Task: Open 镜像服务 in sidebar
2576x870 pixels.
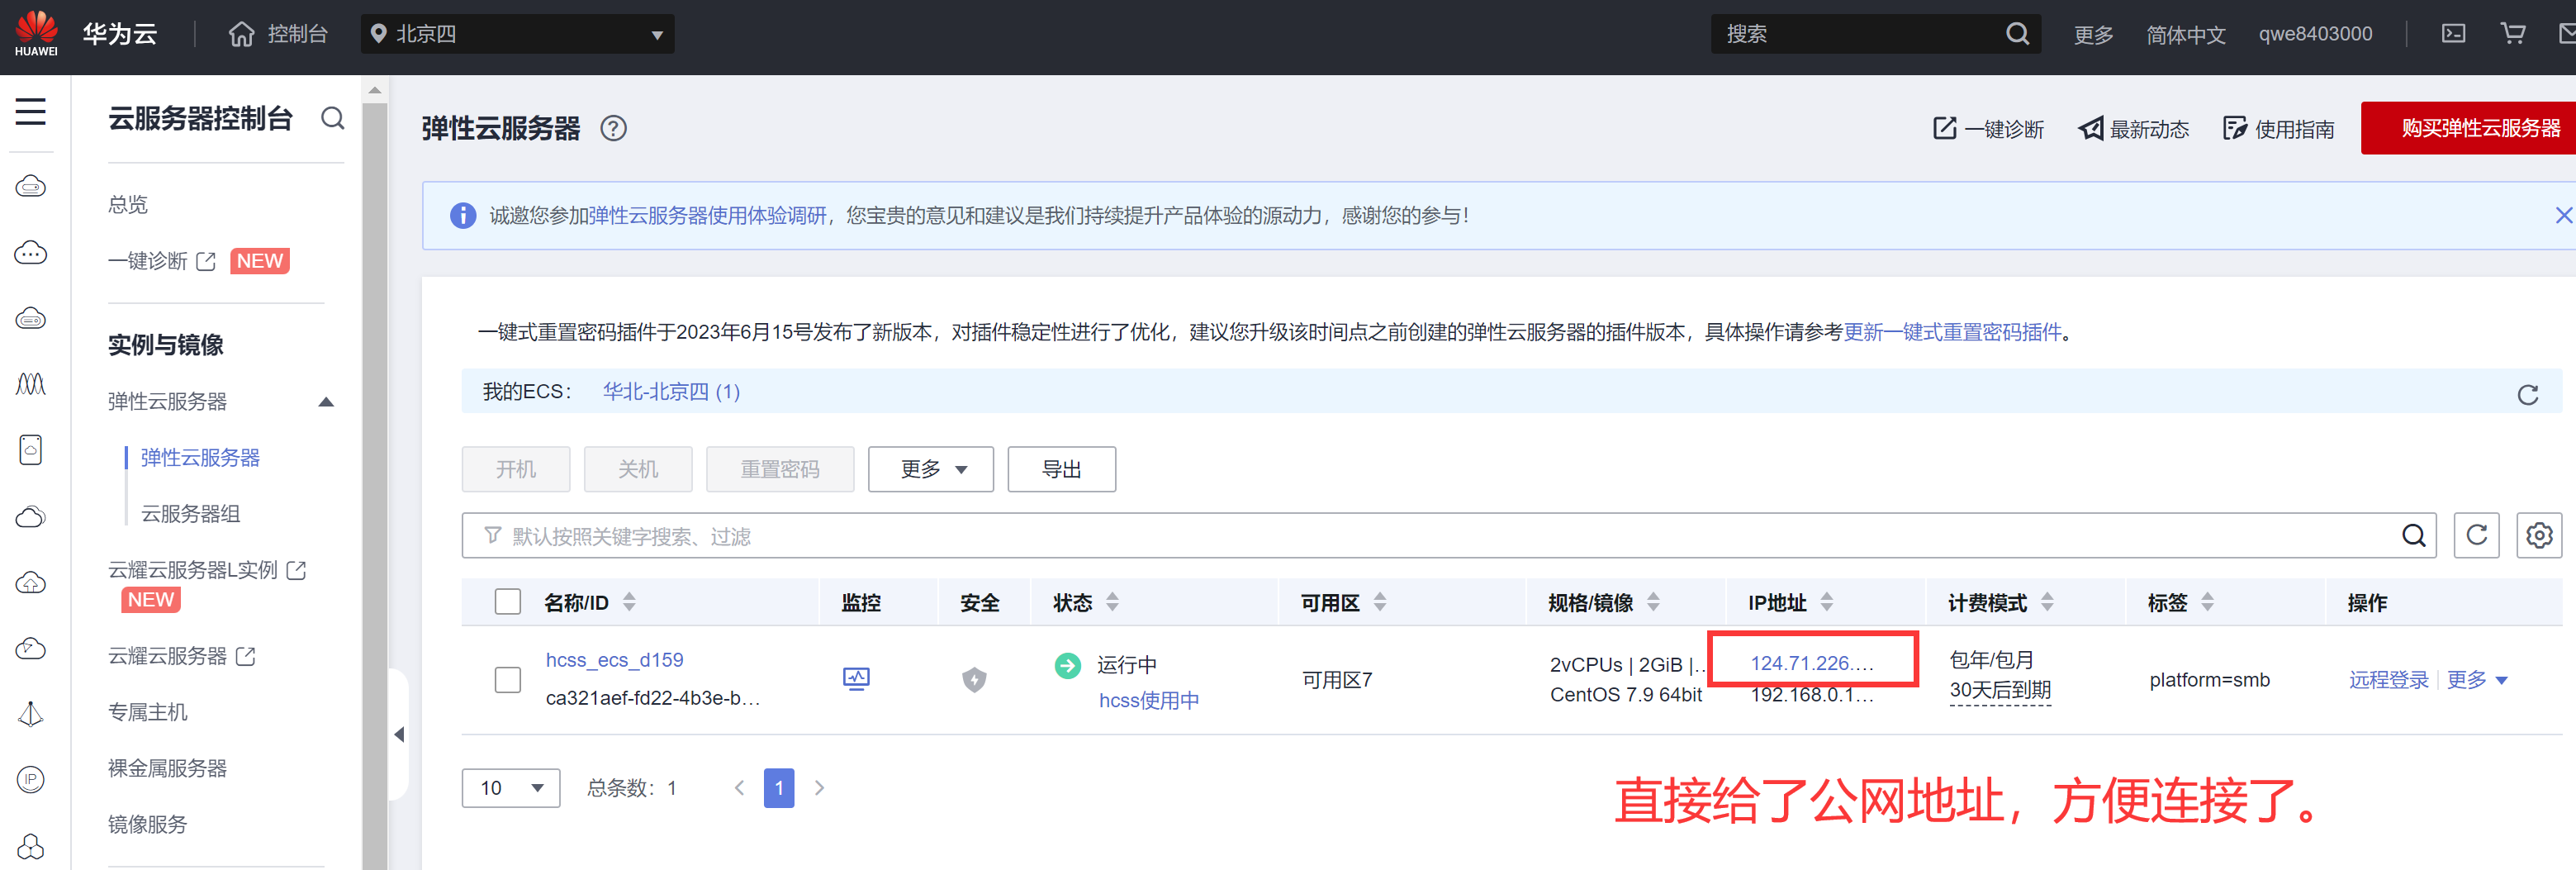Action: click(x=148, y=824)
